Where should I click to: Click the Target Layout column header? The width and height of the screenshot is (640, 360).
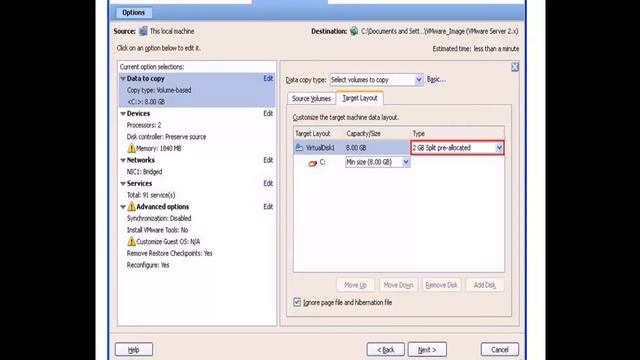[x=313, y=133]
